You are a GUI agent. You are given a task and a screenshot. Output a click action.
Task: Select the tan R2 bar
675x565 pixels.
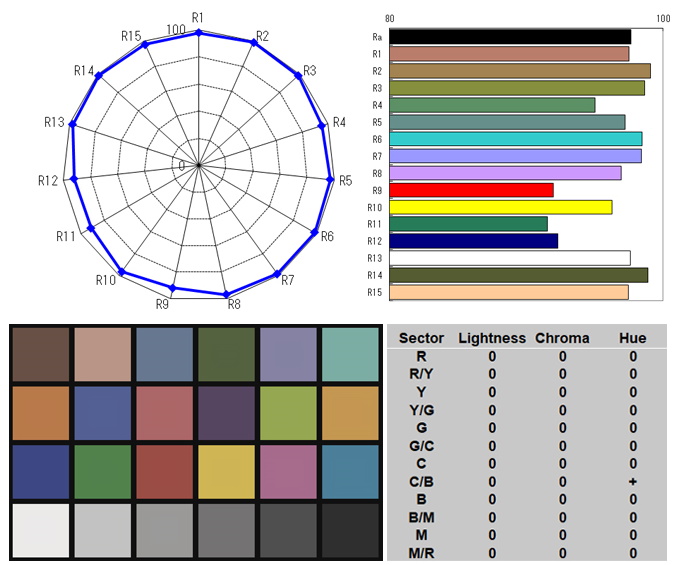[x=520, y=71]
